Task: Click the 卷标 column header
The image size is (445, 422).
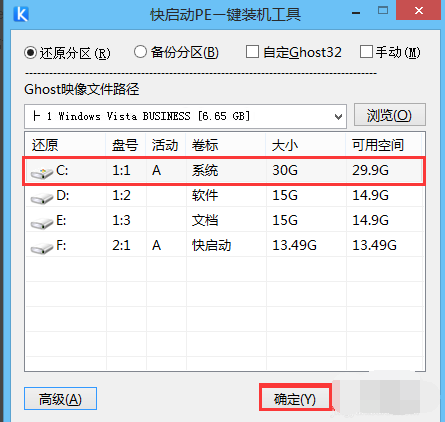Action: click(x=205, y=145)
